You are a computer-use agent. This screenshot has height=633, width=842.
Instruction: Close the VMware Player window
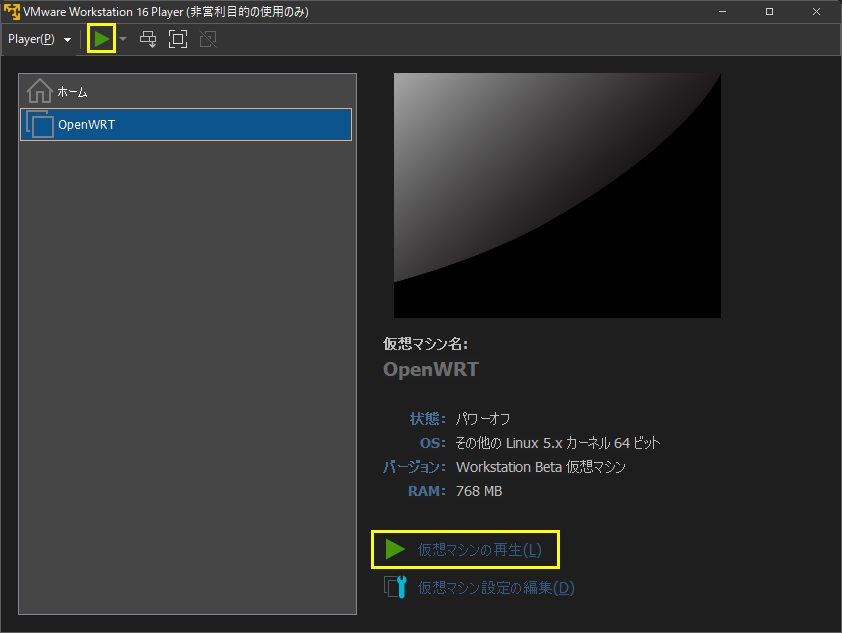coord(816,11)
